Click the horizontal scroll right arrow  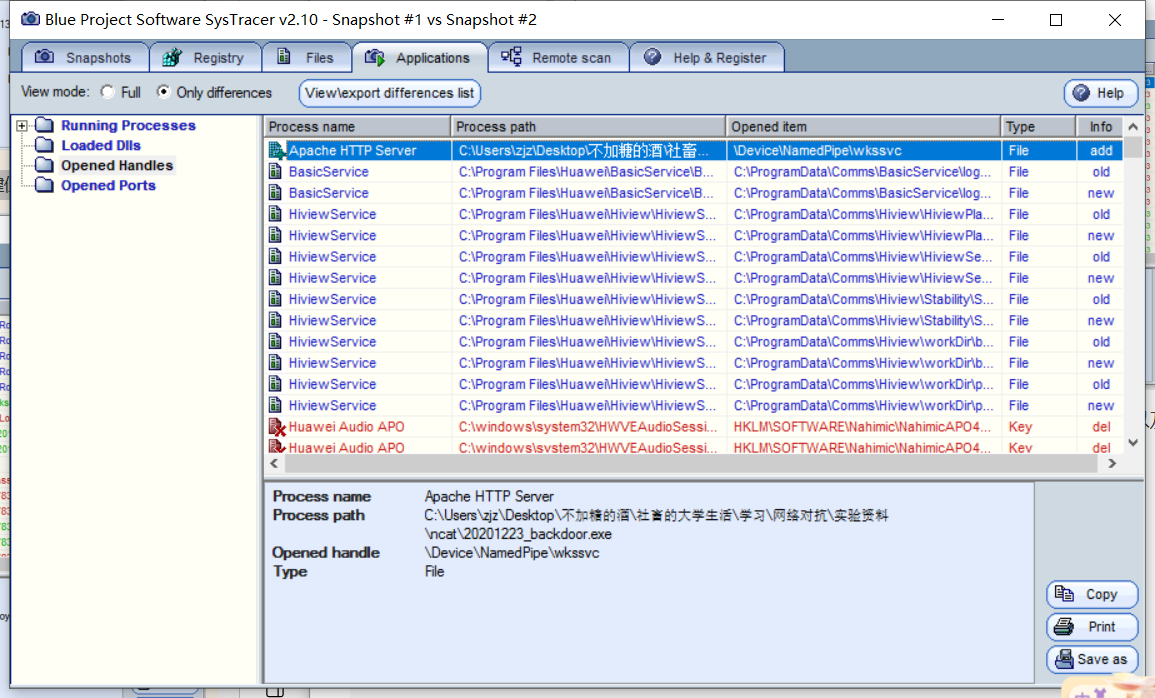1112,463
